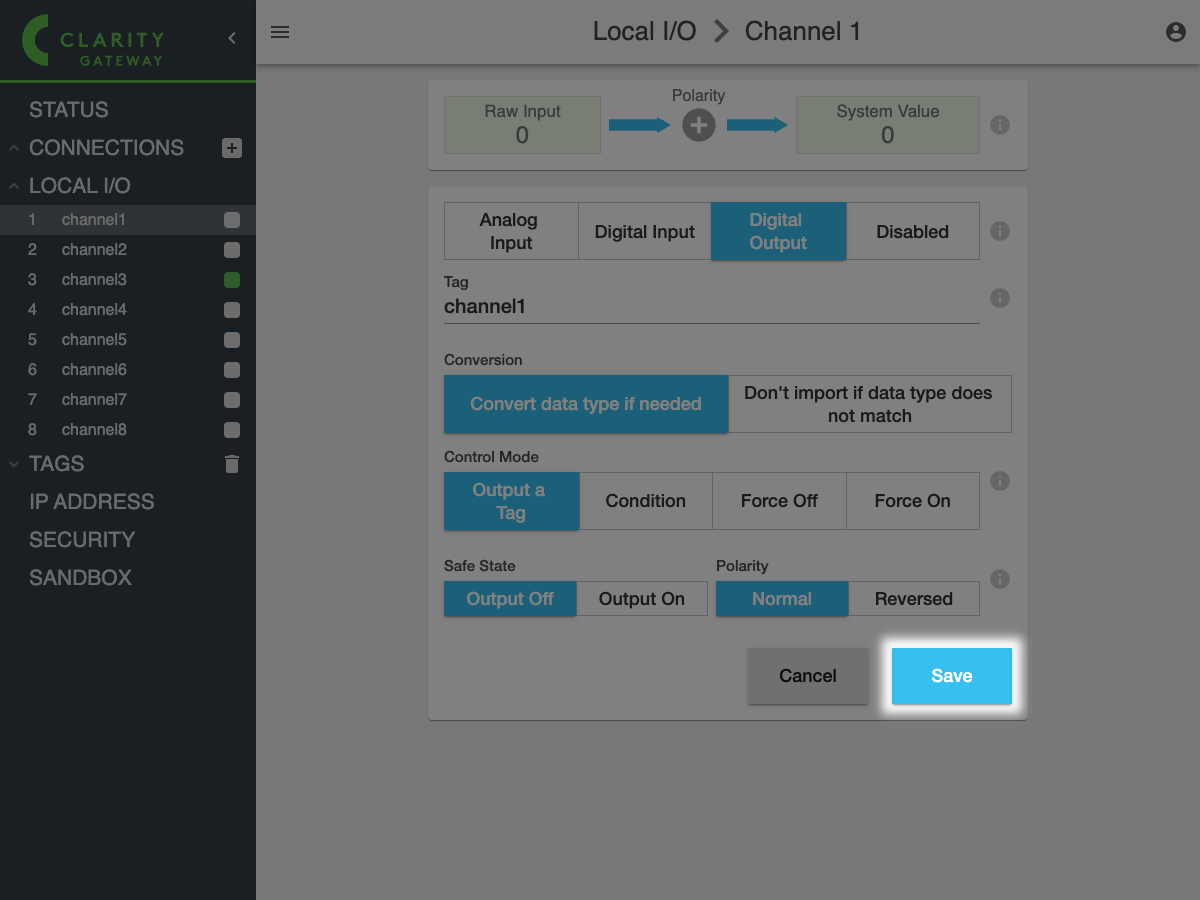Viewport: 1200px width, 900px height.
Task: Click the trash icon beside TAGS
Action: click(x=232, y=464)
